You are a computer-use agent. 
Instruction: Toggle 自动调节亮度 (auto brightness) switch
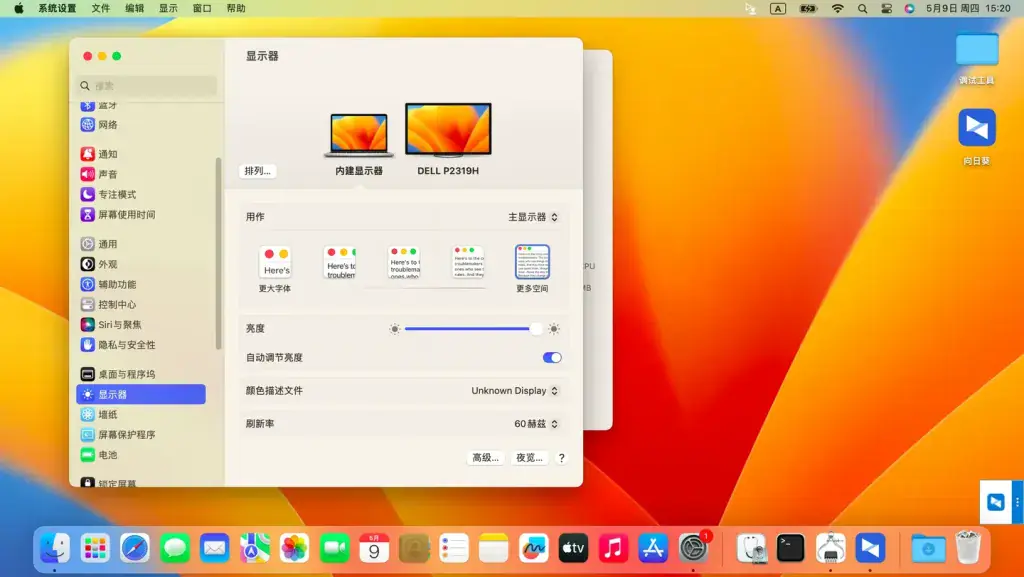tap(552, 358)
